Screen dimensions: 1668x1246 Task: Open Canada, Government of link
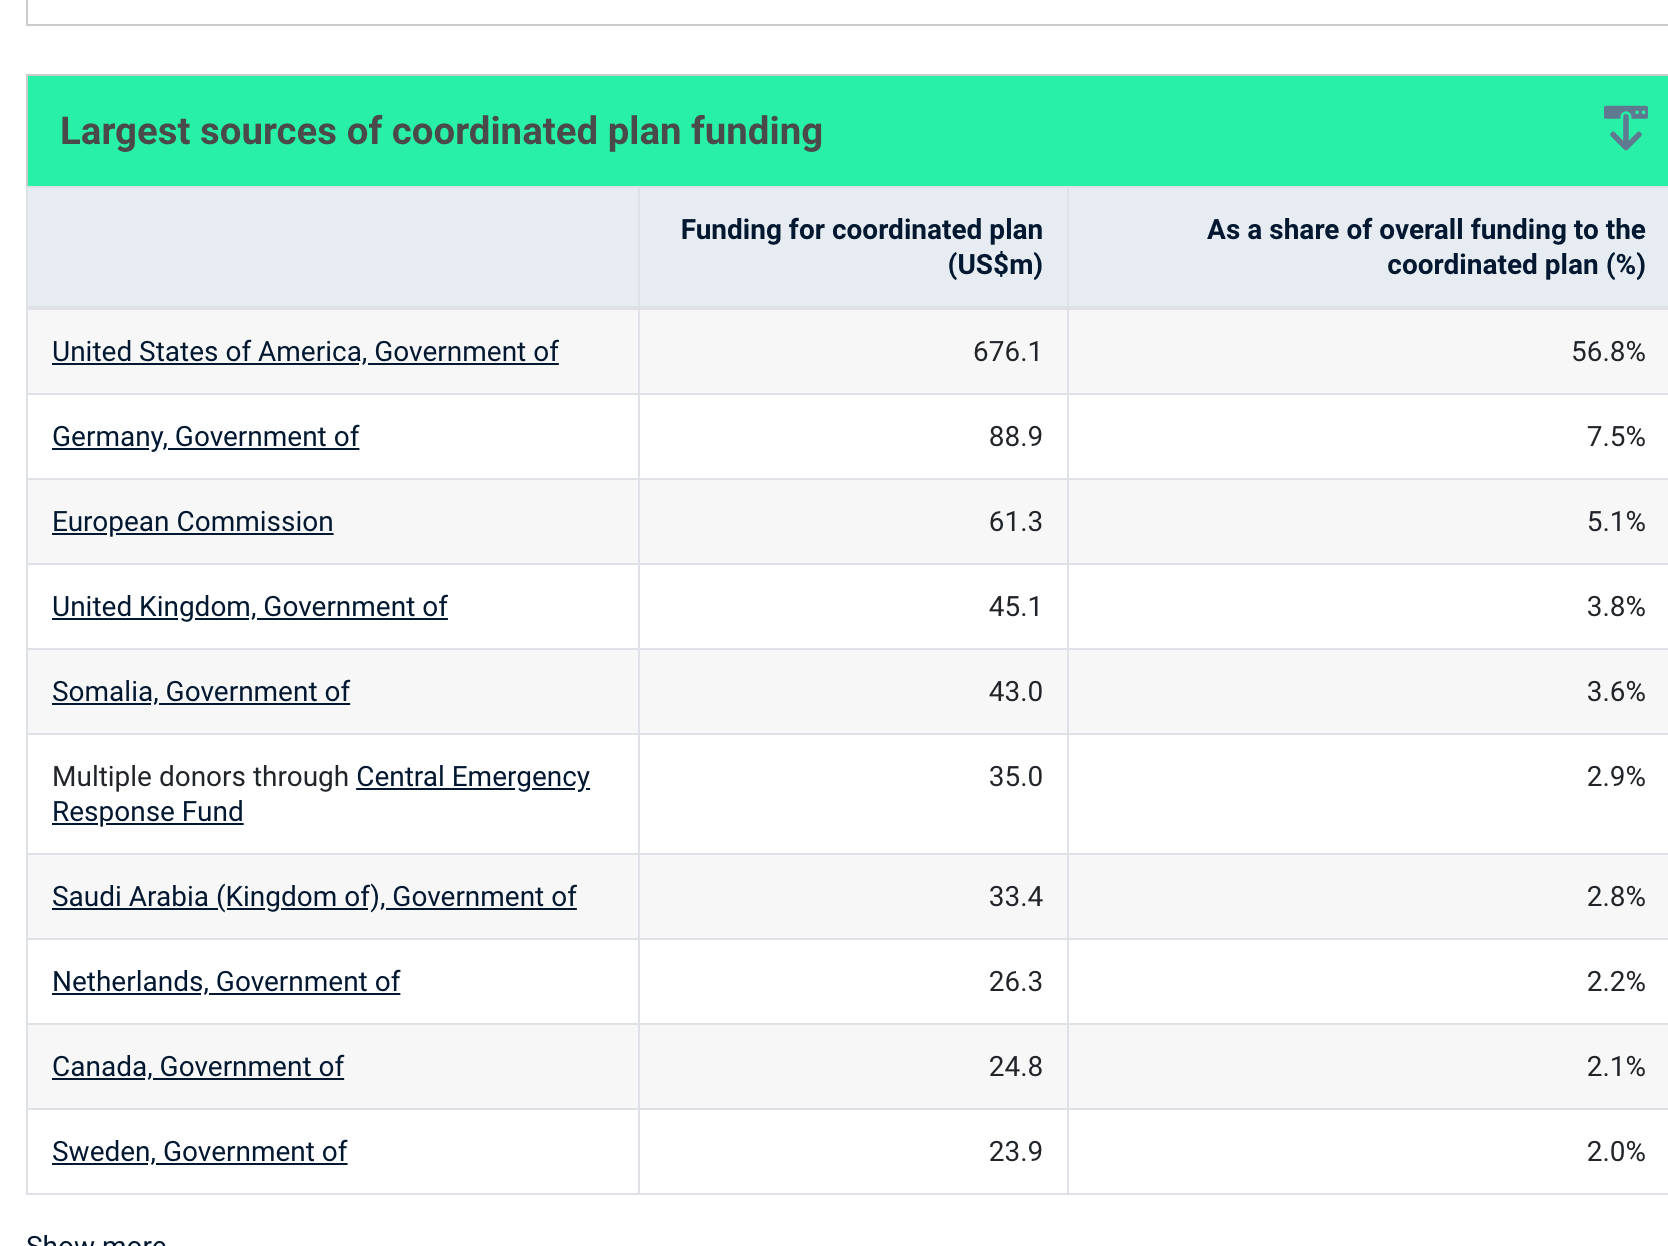click(x=197, y=1067)
